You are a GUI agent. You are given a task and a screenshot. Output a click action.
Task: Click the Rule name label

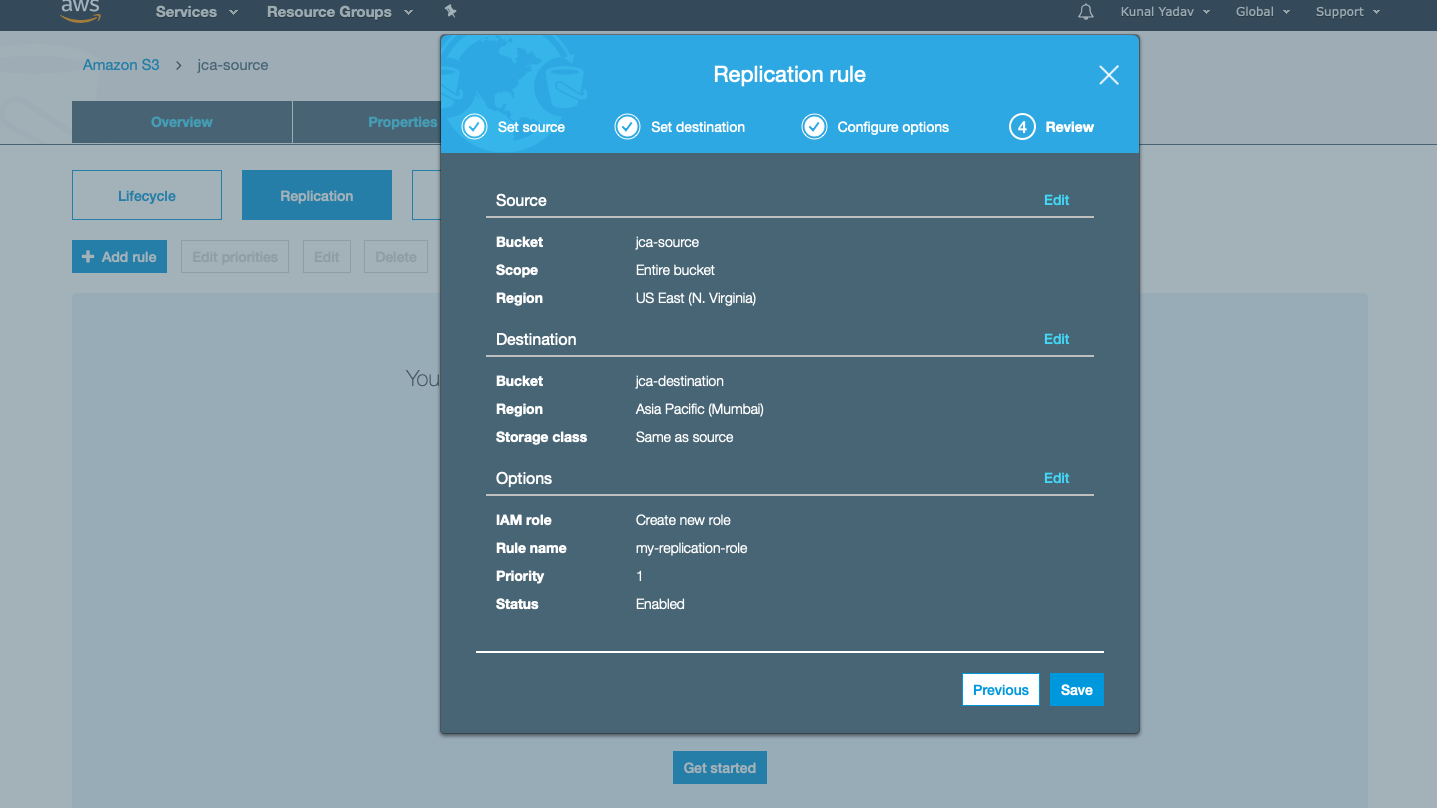pyautogui.click(x=531, y=548)
